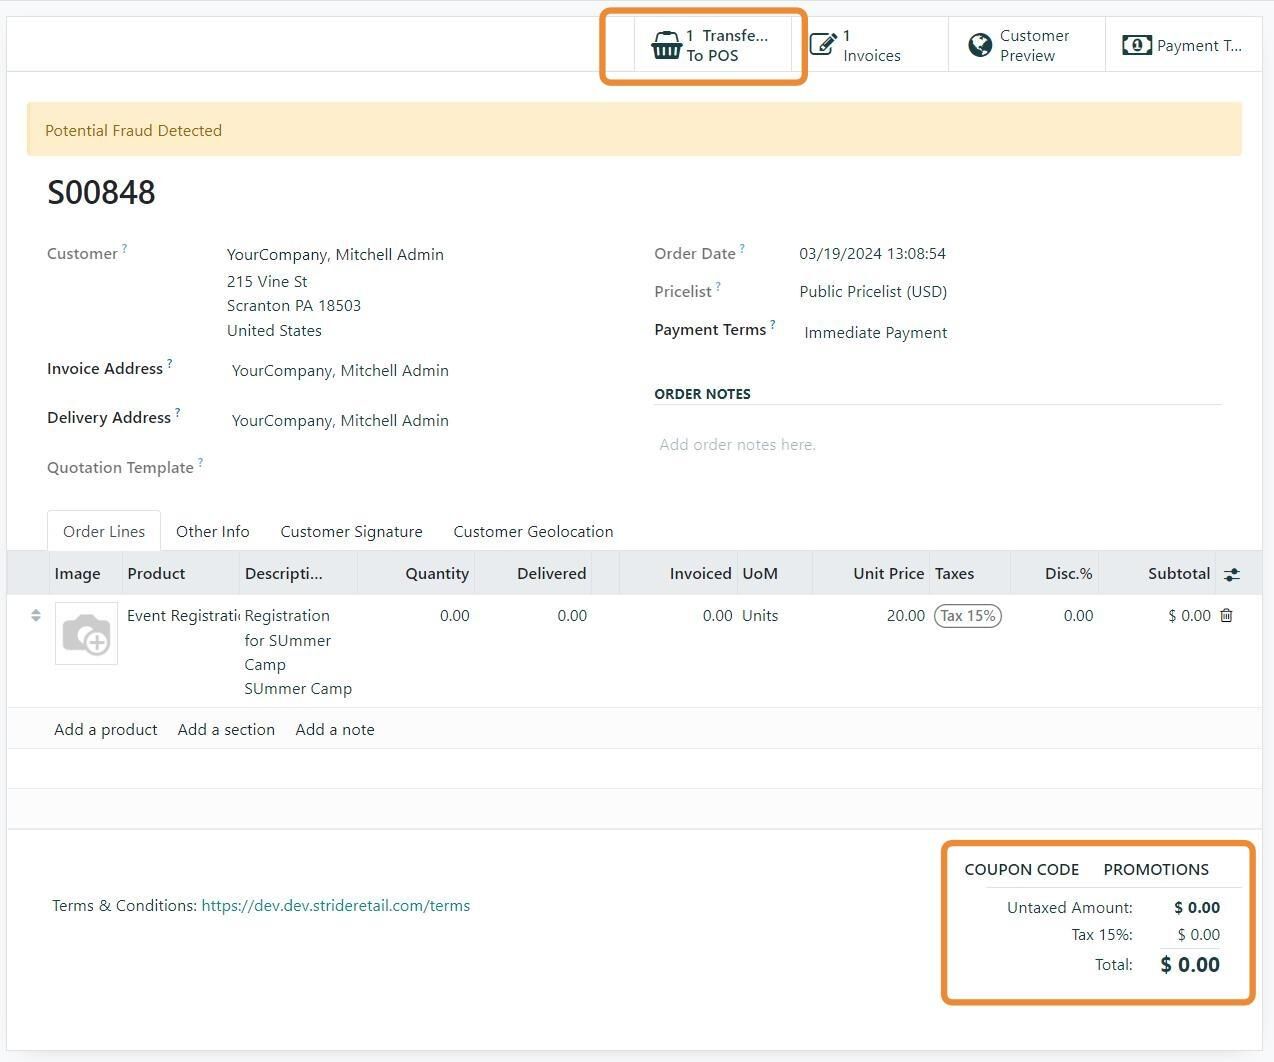Click the Untaxed Amount $ 0.00 value

[1197, 907]
